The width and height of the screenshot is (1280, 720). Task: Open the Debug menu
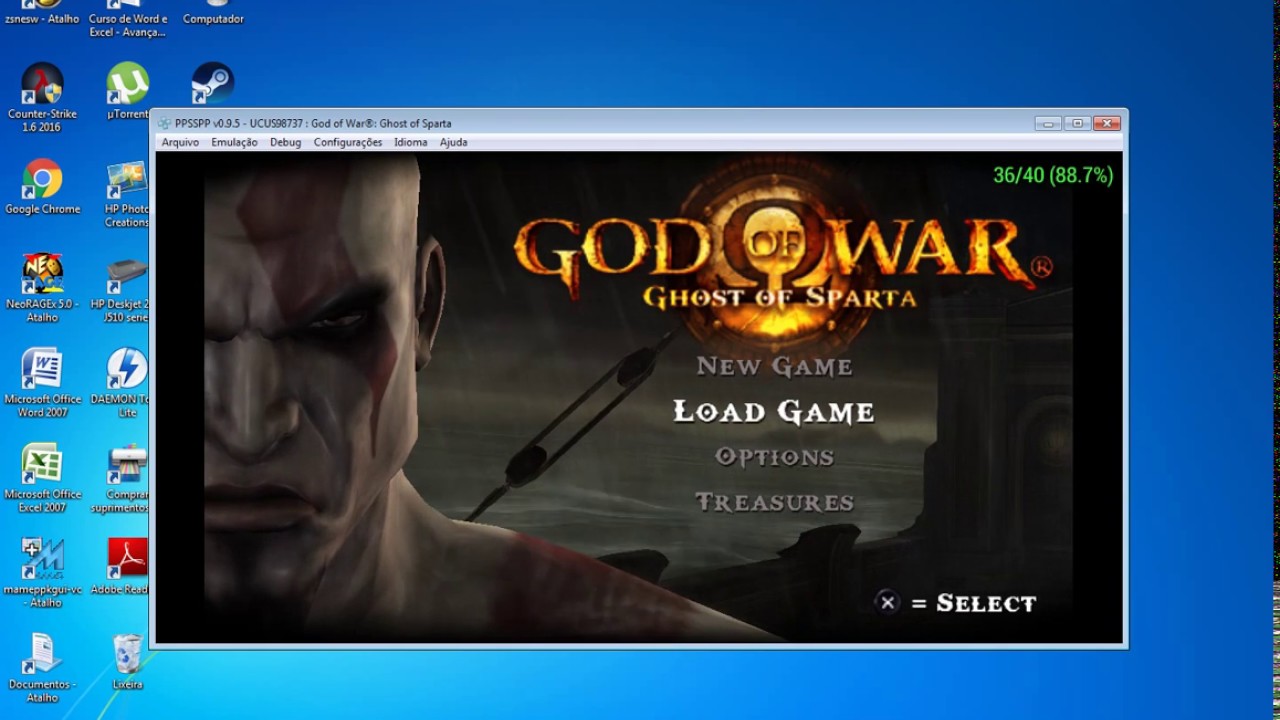coord(285,142)
